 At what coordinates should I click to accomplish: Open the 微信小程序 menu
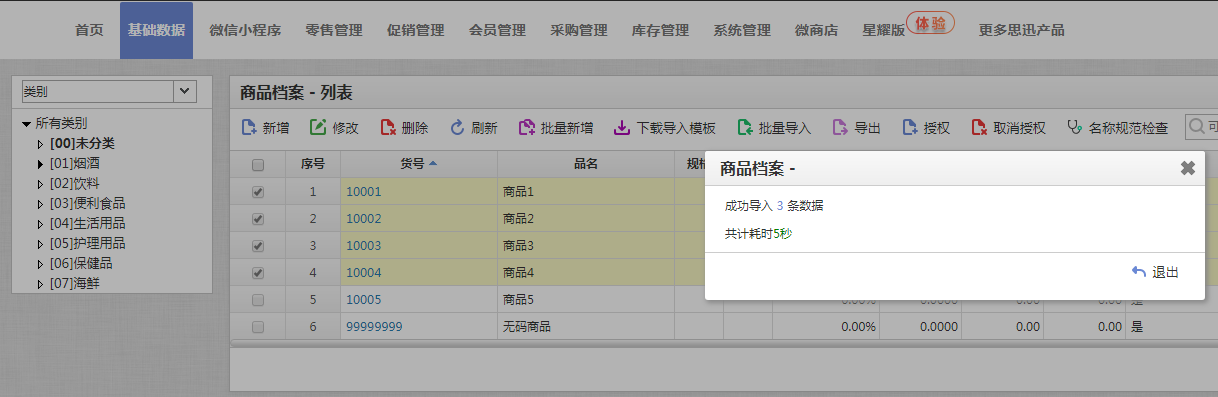point(245,30)
